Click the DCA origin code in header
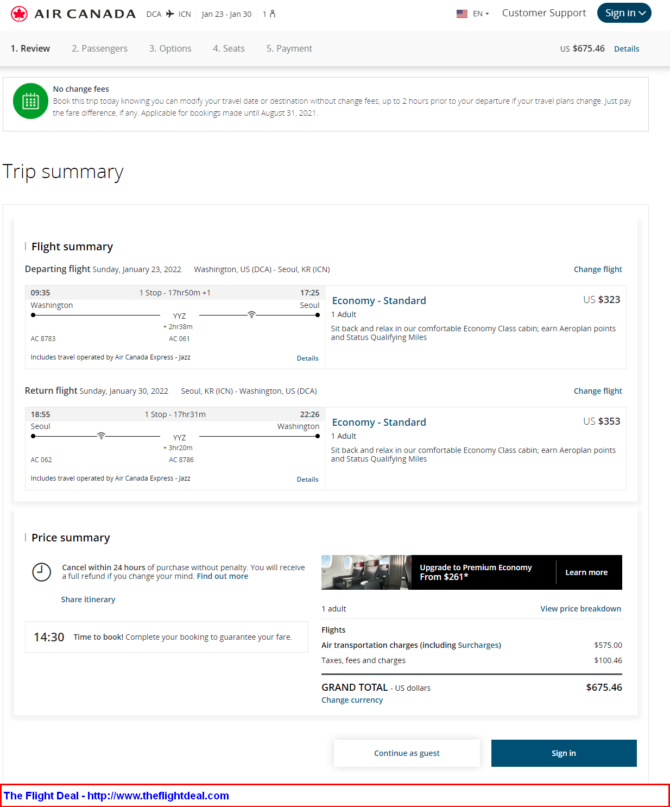 tap(153, 14)
